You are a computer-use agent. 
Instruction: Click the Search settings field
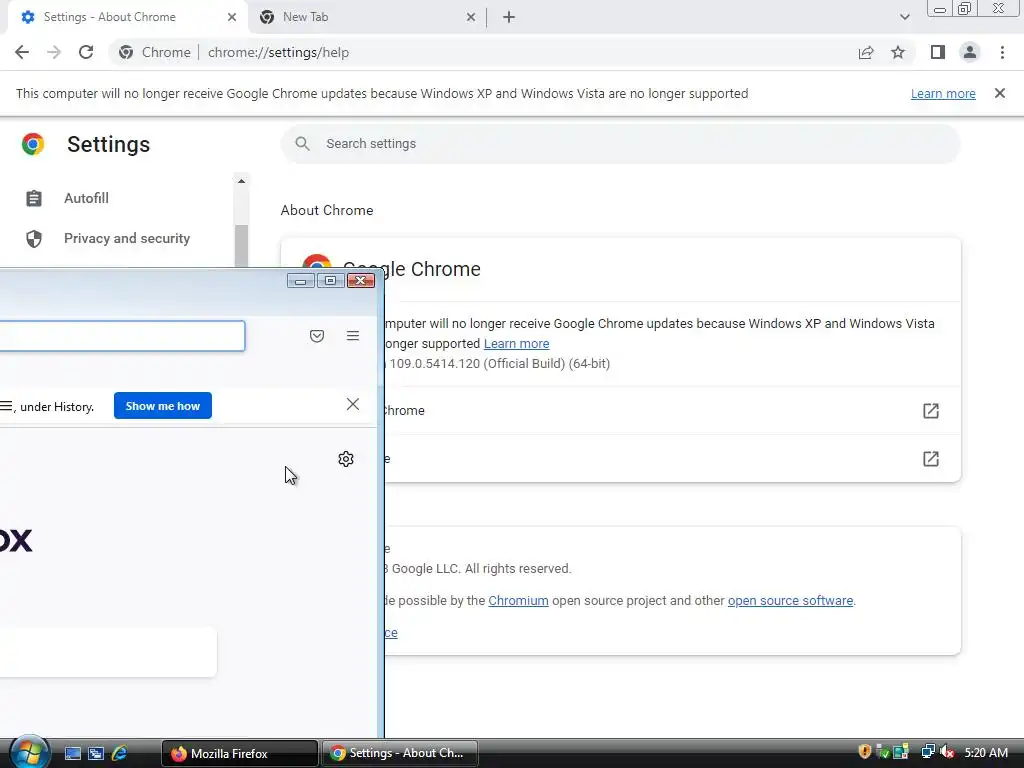tap(620, 144)
